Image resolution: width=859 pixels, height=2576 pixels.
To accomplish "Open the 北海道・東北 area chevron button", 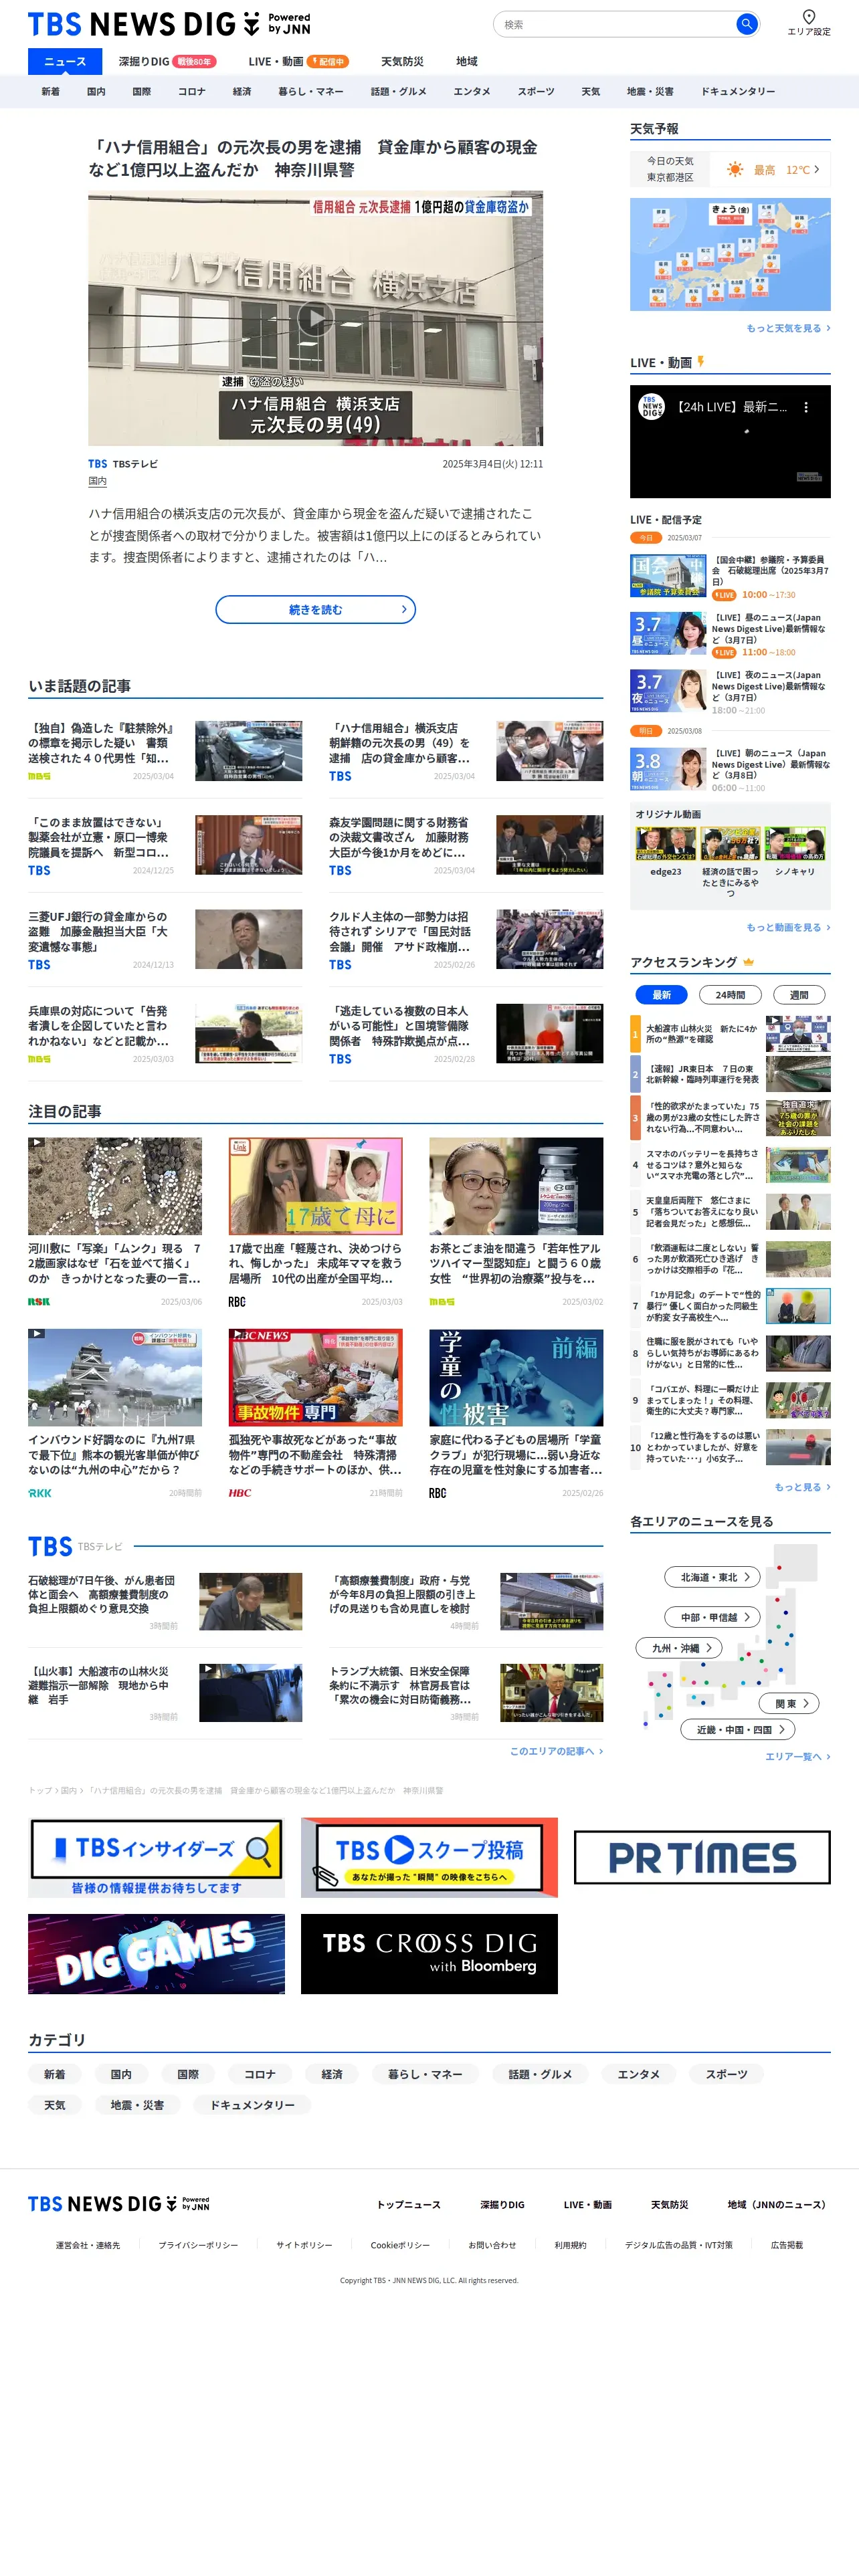I will click(712, 1577).
